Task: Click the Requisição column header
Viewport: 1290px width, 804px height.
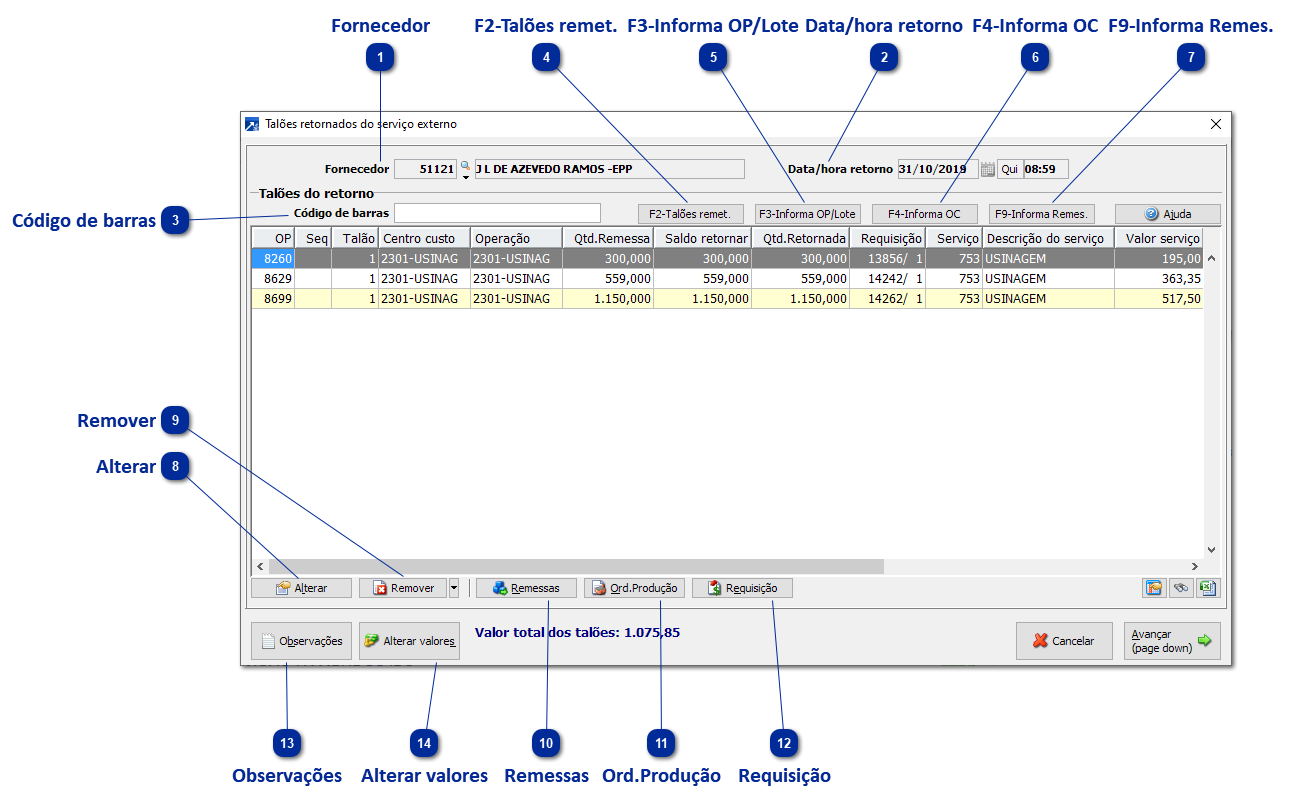Action: click(887, 238)
